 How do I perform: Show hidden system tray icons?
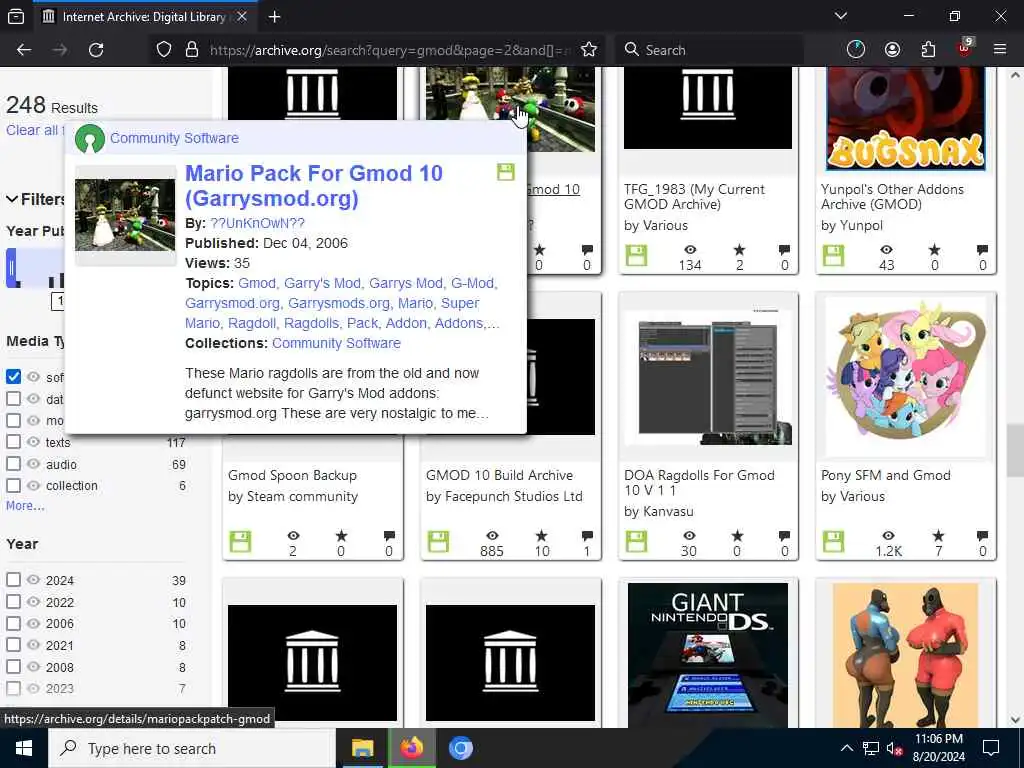[846, 748]
